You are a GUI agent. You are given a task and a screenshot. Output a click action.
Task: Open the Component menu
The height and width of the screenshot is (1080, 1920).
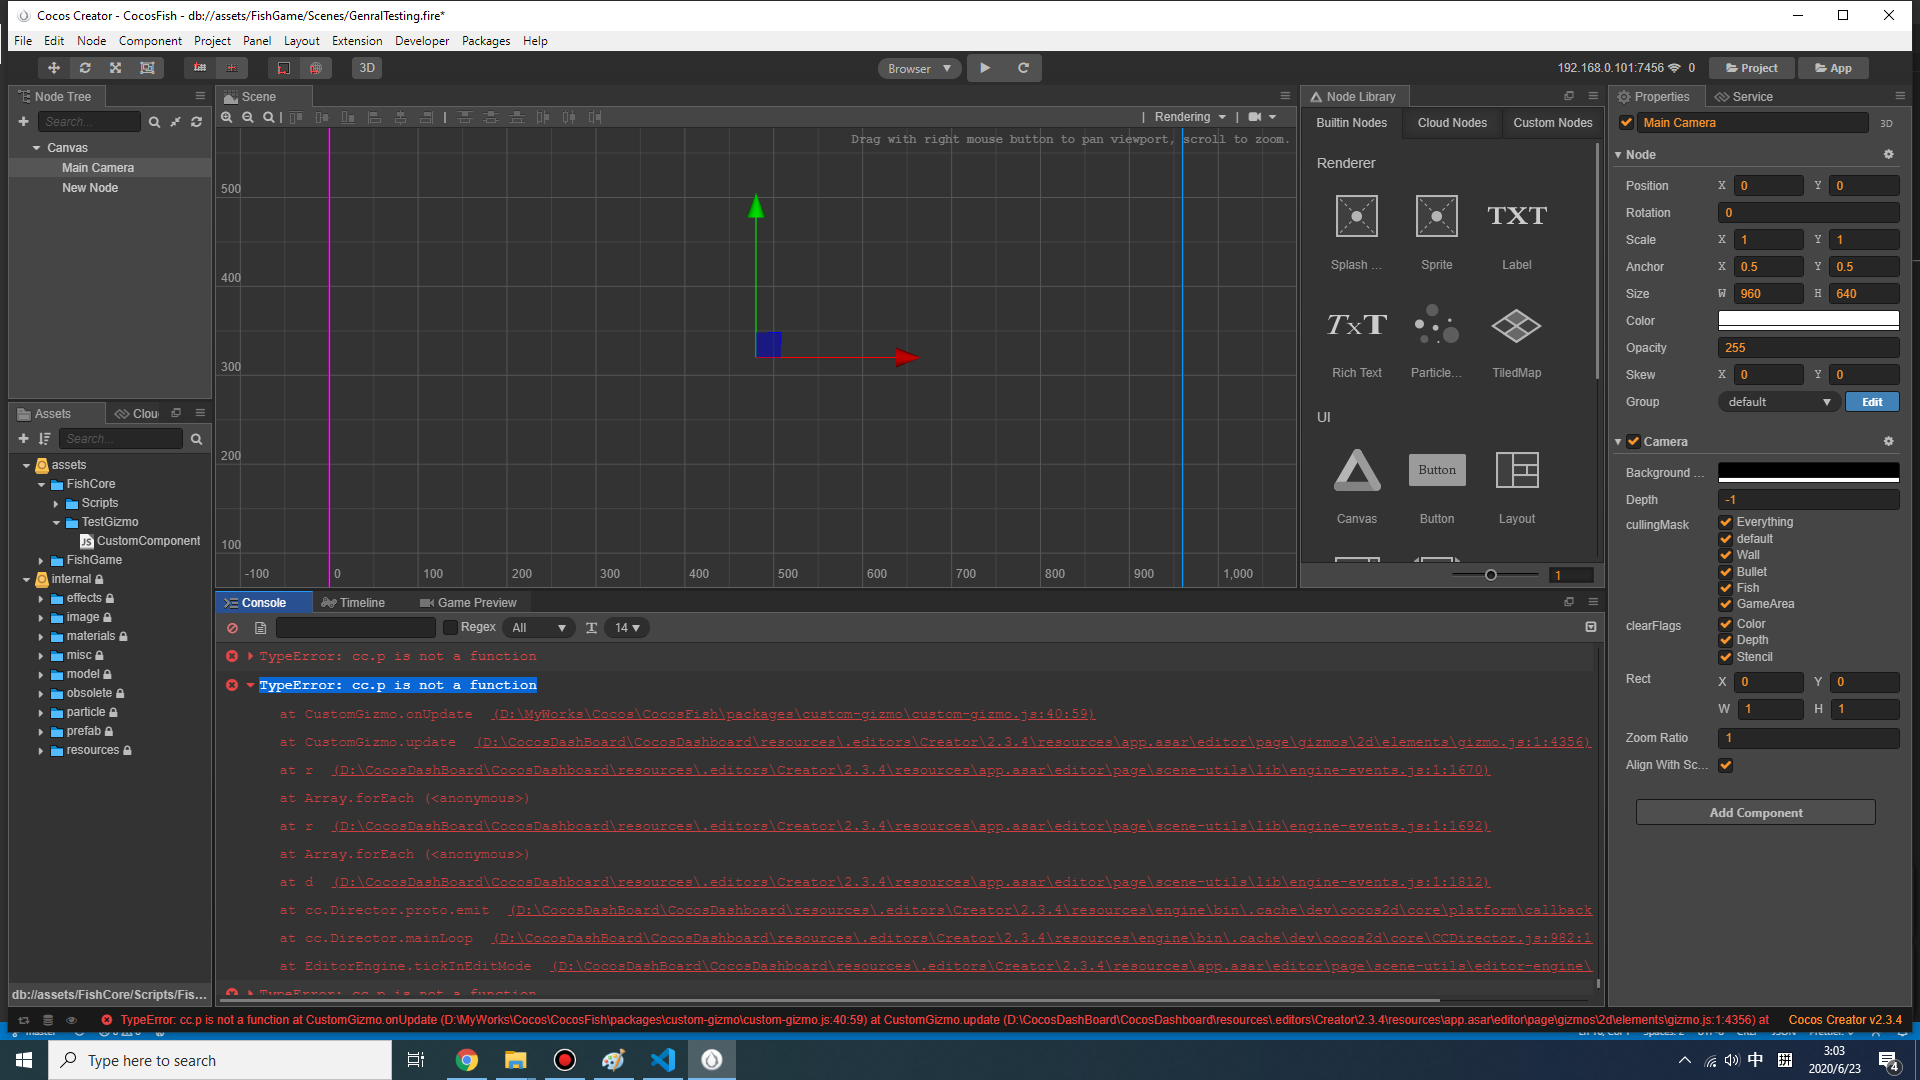click(x=150, y=41)
